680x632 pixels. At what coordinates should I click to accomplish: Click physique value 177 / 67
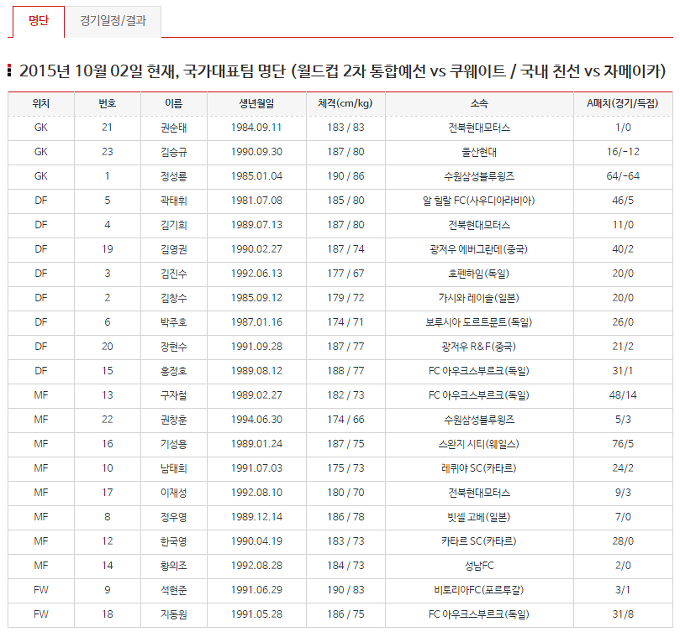click(x=346, y=273)
